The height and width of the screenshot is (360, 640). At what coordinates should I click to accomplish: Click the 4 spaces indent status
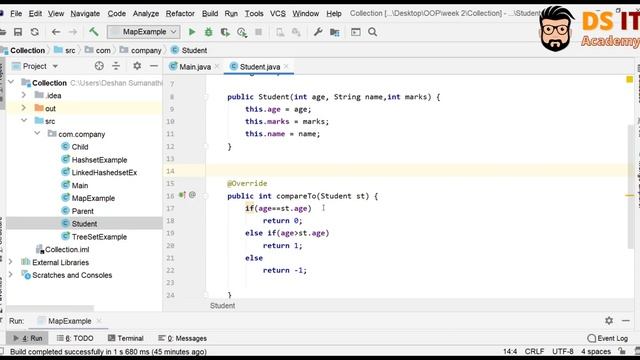coord(596,351)
